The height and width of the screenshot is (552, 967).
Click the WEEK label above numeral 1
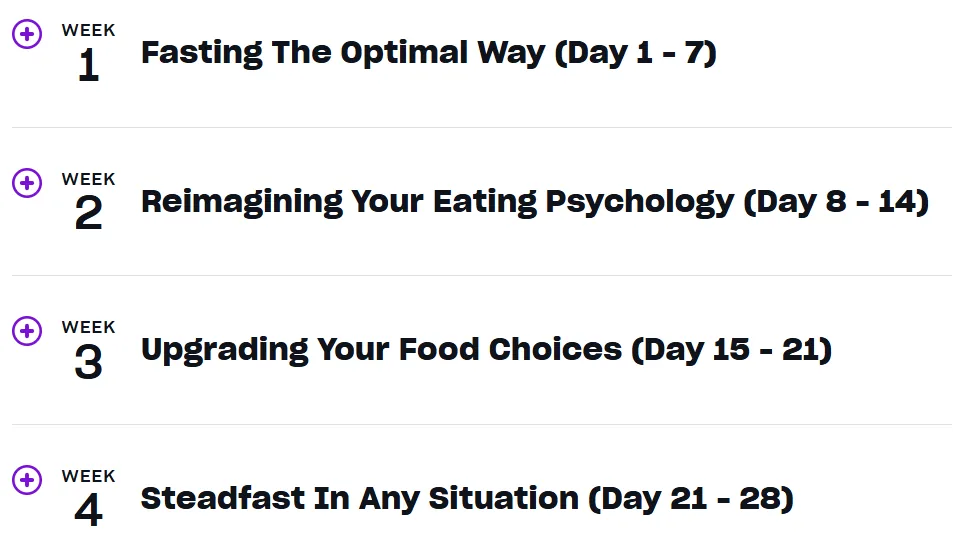[89, 30]
